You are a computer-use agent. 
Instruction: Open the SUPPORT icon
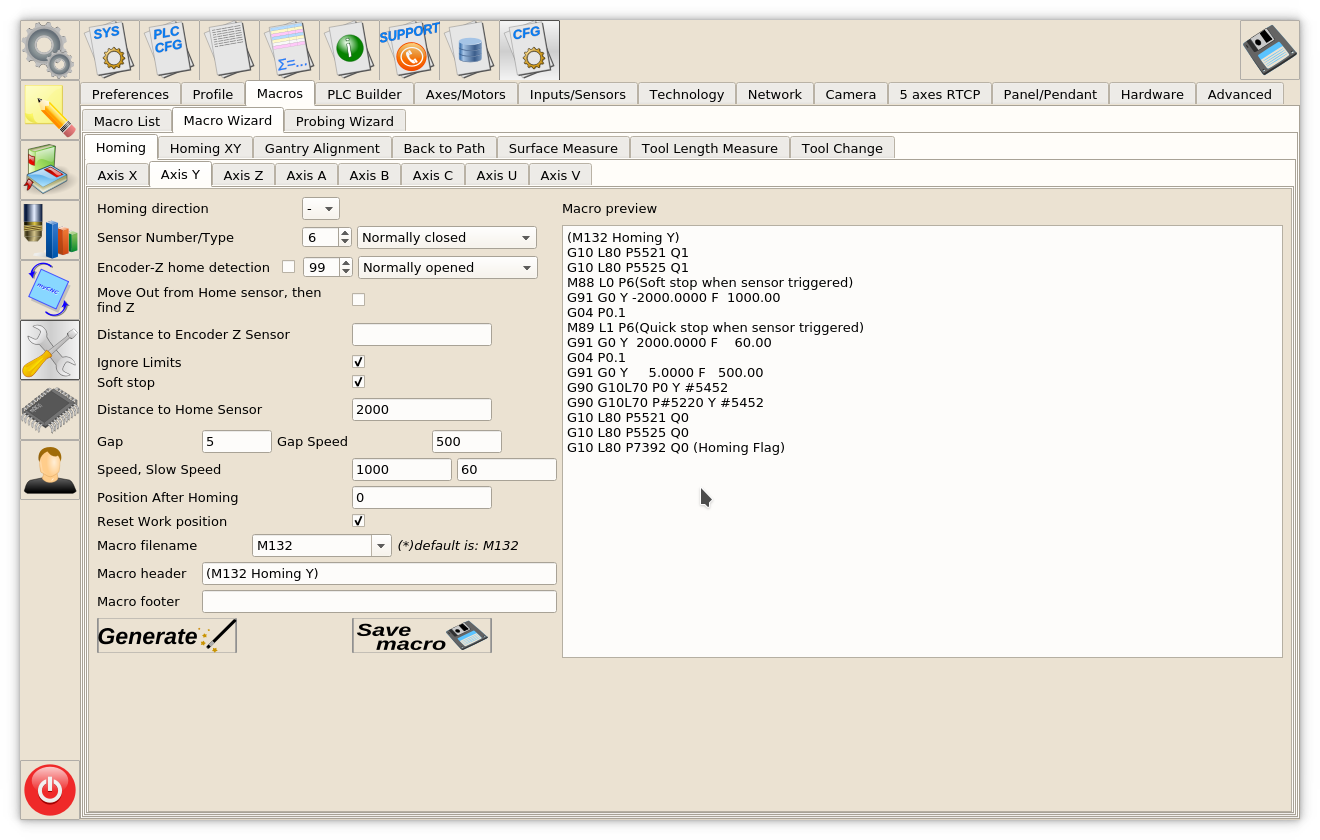[409, 50]
